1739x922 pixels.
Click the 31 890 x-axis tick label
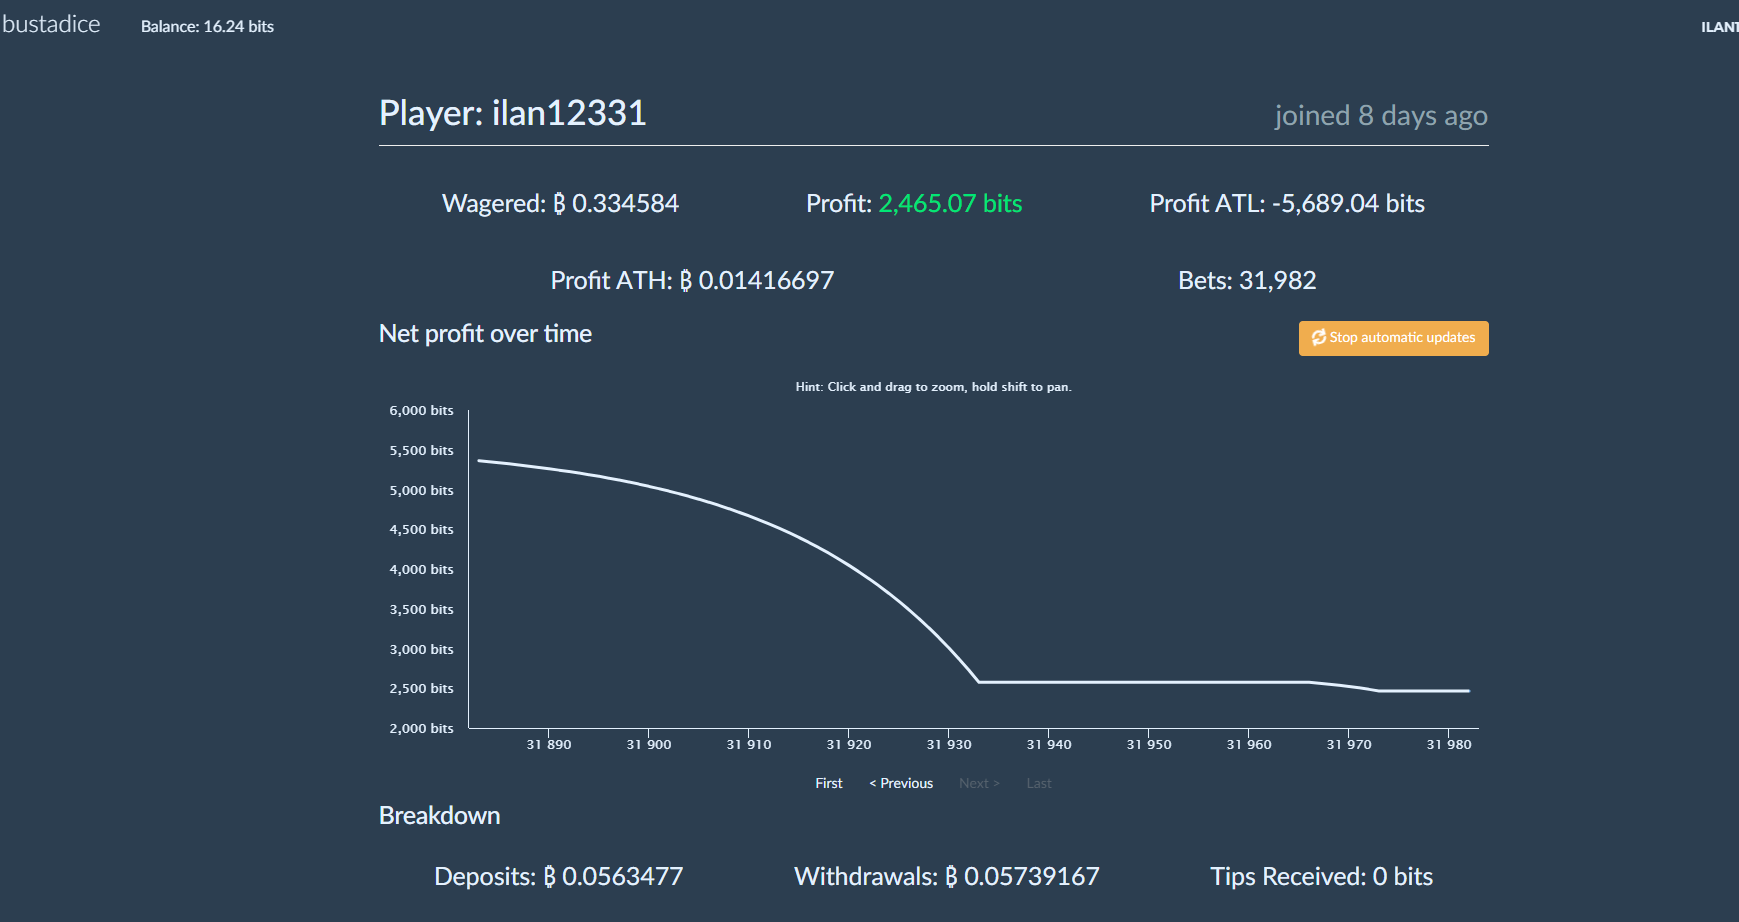[548, 745]
